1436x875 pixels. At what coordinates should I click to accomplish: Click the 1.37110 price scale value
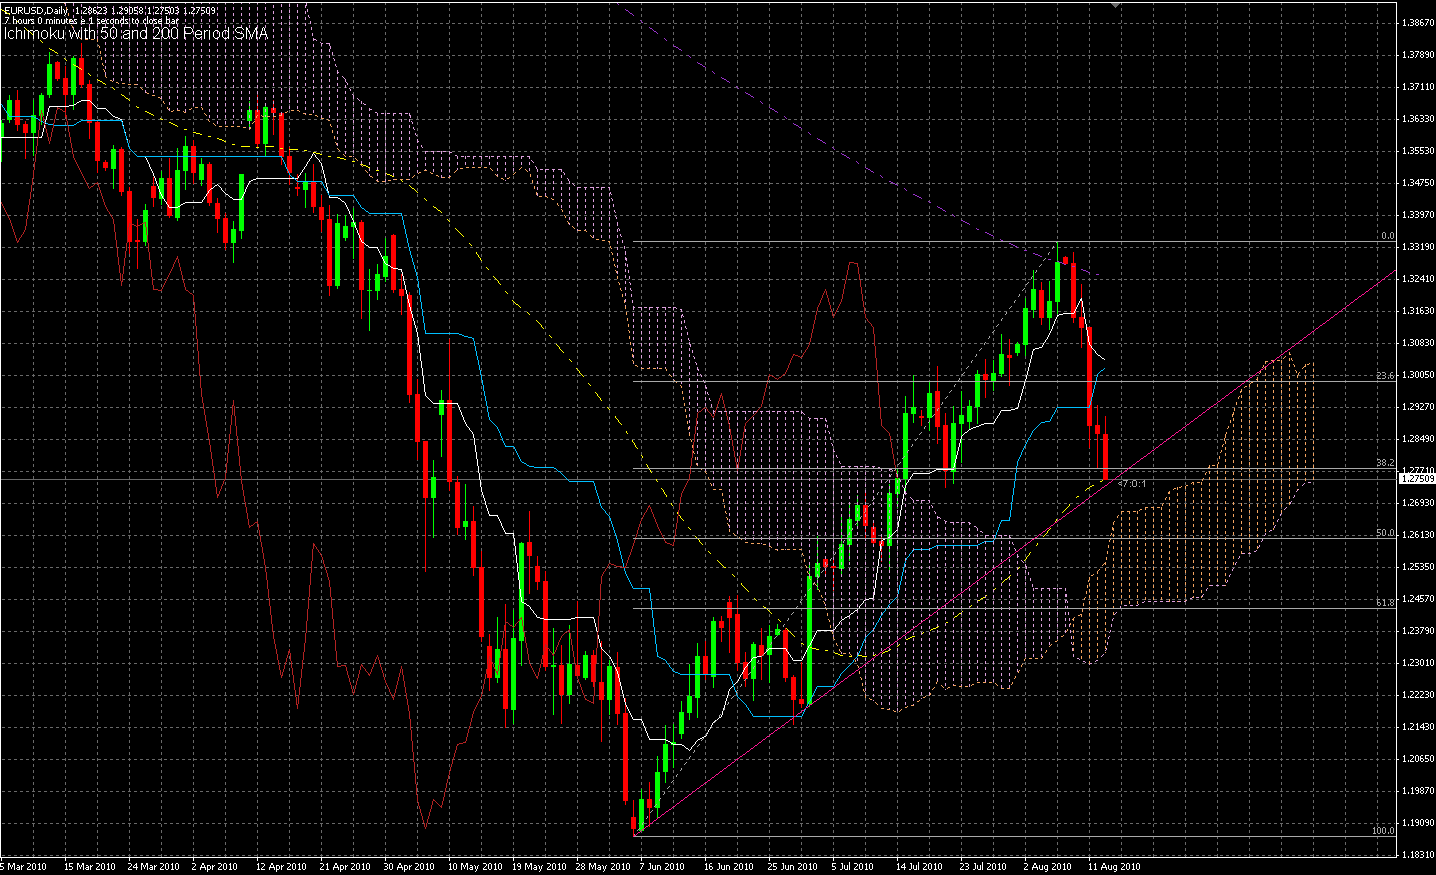[x=1419, y=87]
